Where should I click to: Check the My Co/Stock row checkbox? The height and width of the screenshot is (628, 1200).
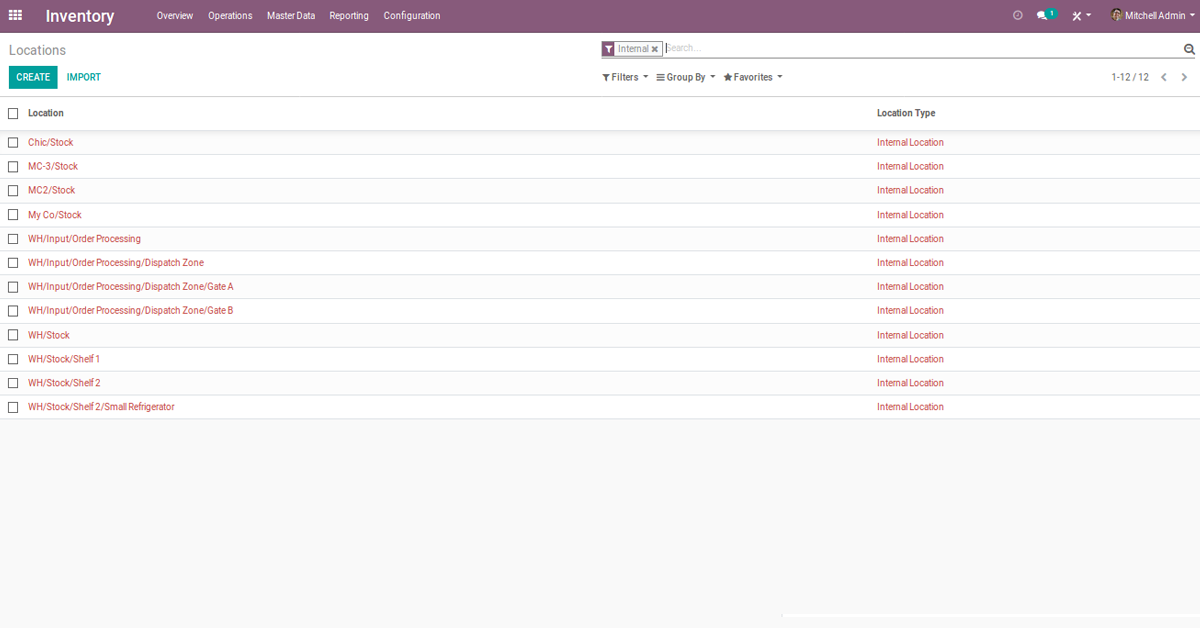coord(13,215)
